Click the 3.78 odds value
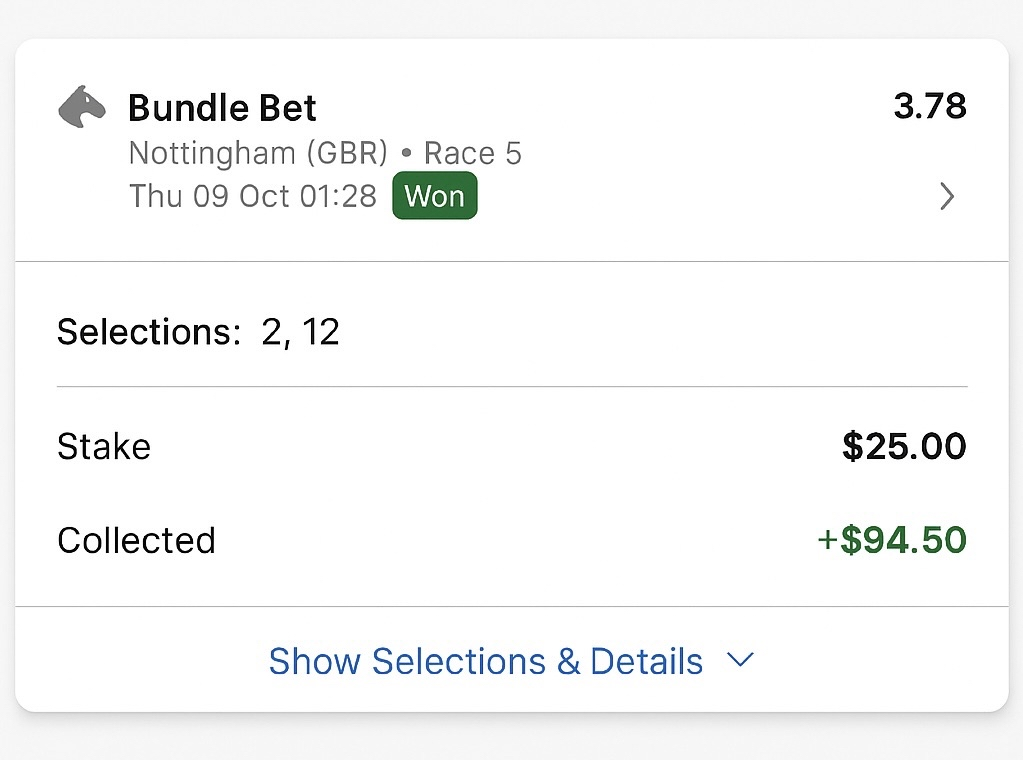Viewport: 1023px width, 760px height. tap(929, 106)
